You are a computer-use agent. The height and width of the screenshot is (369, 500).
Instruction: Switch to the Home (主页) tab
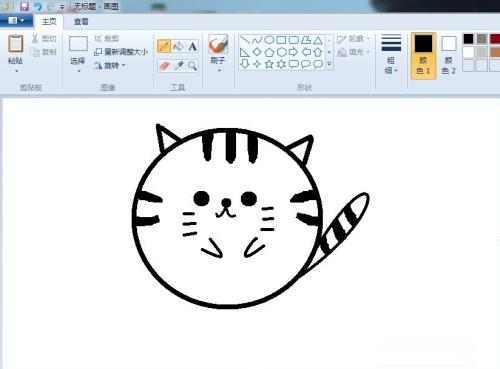pyautogui.click(x=49, y=22)
